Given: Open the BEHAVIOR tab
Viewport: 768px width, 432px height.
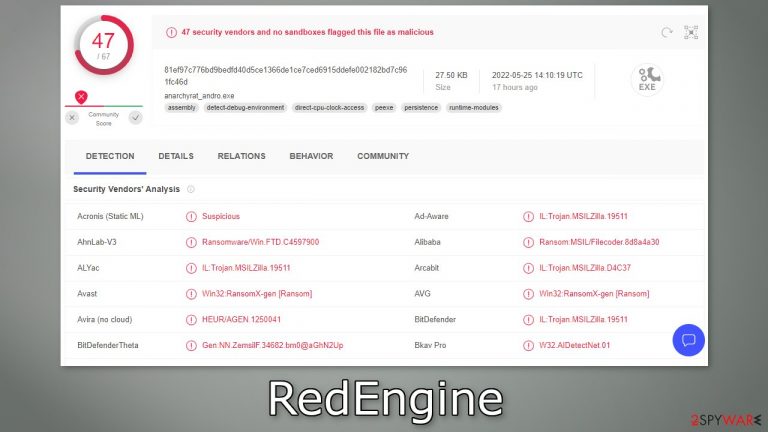Looking at the screenshot, I should 311,156.
